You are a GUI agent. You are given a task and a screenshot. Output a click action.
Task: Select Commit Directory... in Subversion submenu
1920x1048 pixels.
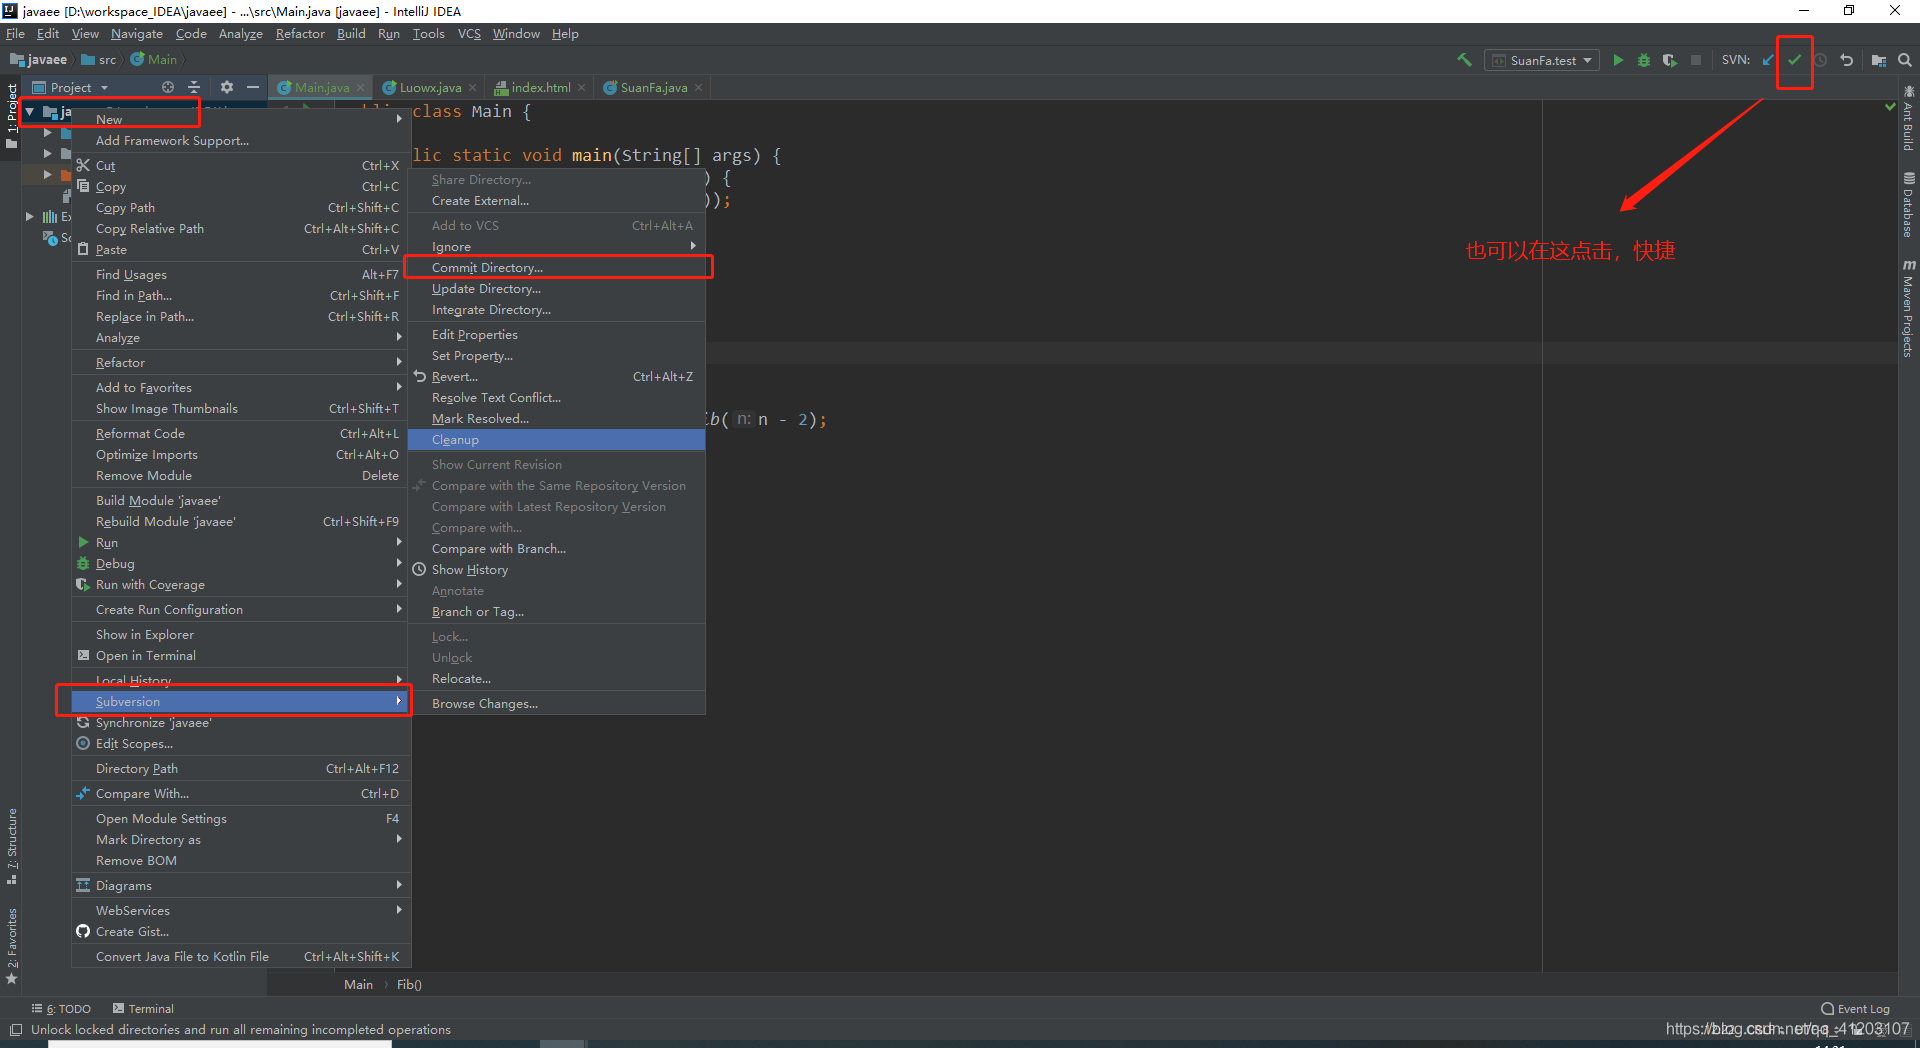[x=556, y=267]
